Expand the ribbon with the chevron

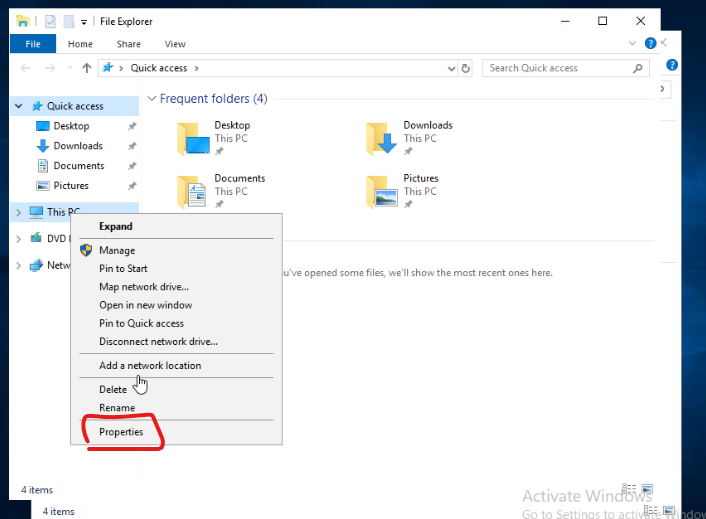click(x=632, y=43)
